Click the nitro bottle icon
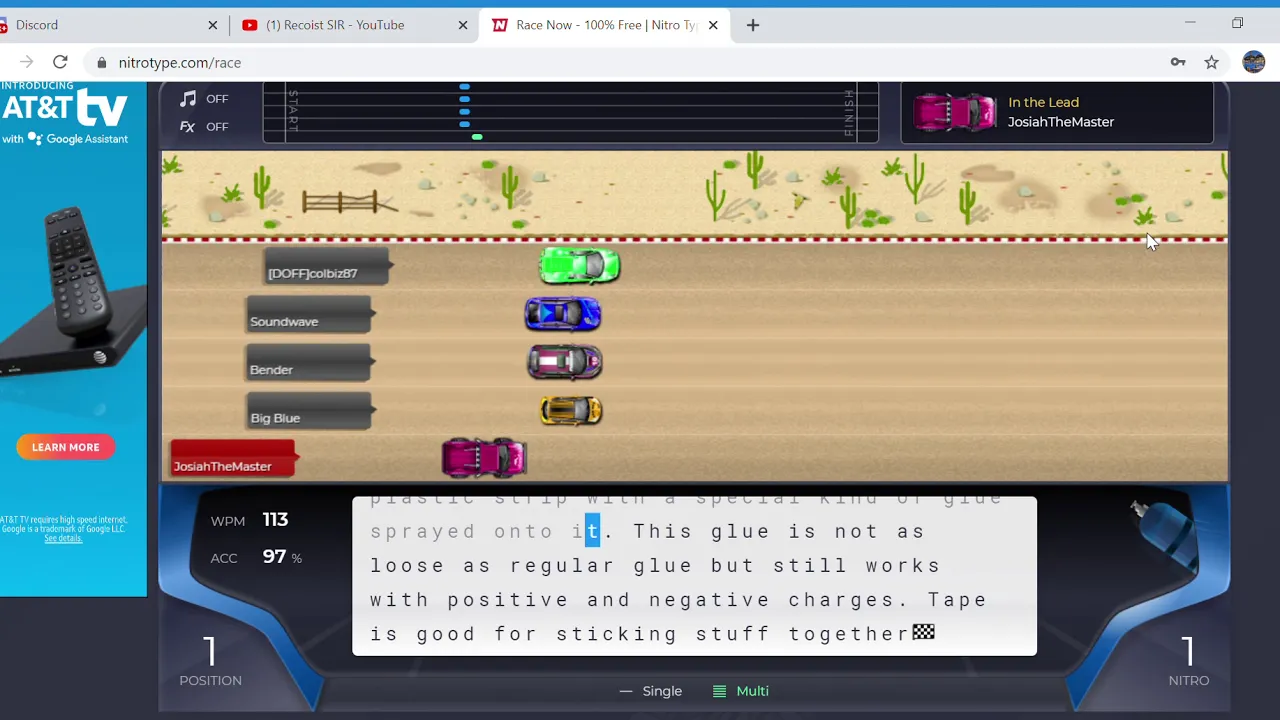The image size is (1280, 720). pos(1163,535)
